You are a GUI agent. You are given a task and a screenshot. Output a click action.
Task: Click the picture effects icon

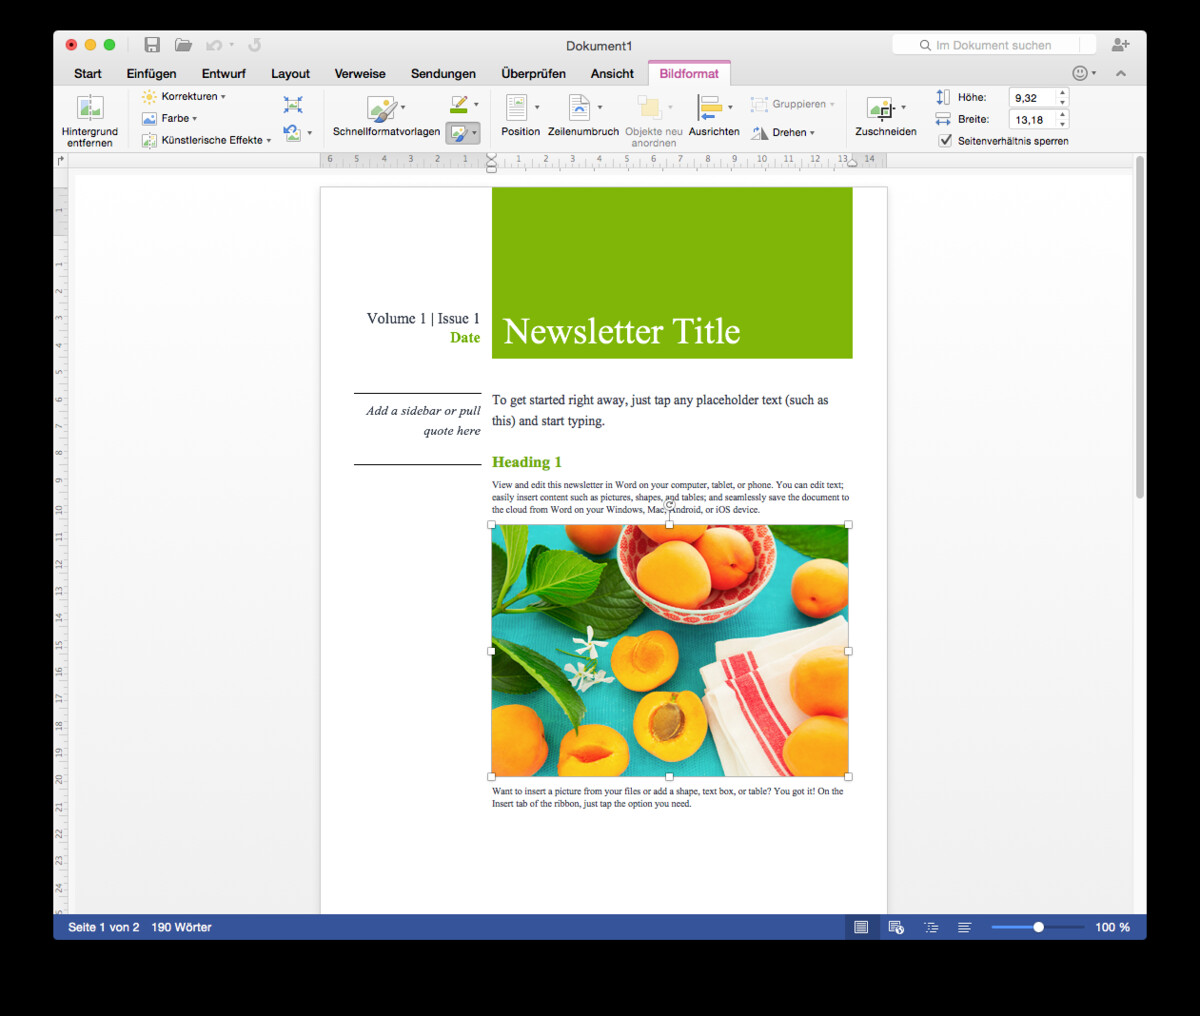458,132
